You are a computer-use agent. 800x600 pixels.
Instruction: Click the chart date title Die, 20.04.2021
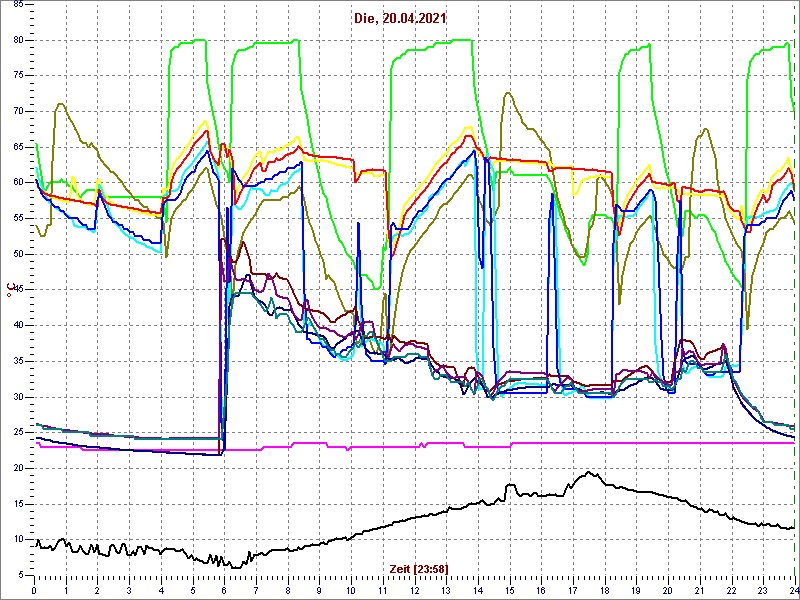point(400,18)
